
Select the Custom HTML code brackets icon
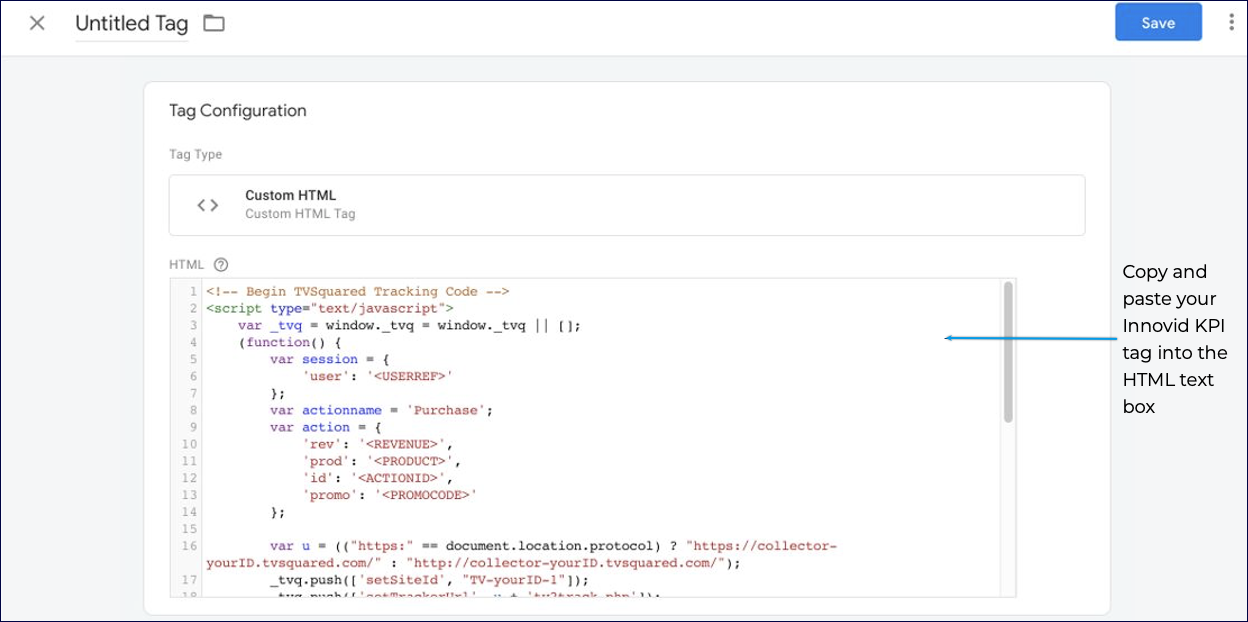click(x=207, y=204)
